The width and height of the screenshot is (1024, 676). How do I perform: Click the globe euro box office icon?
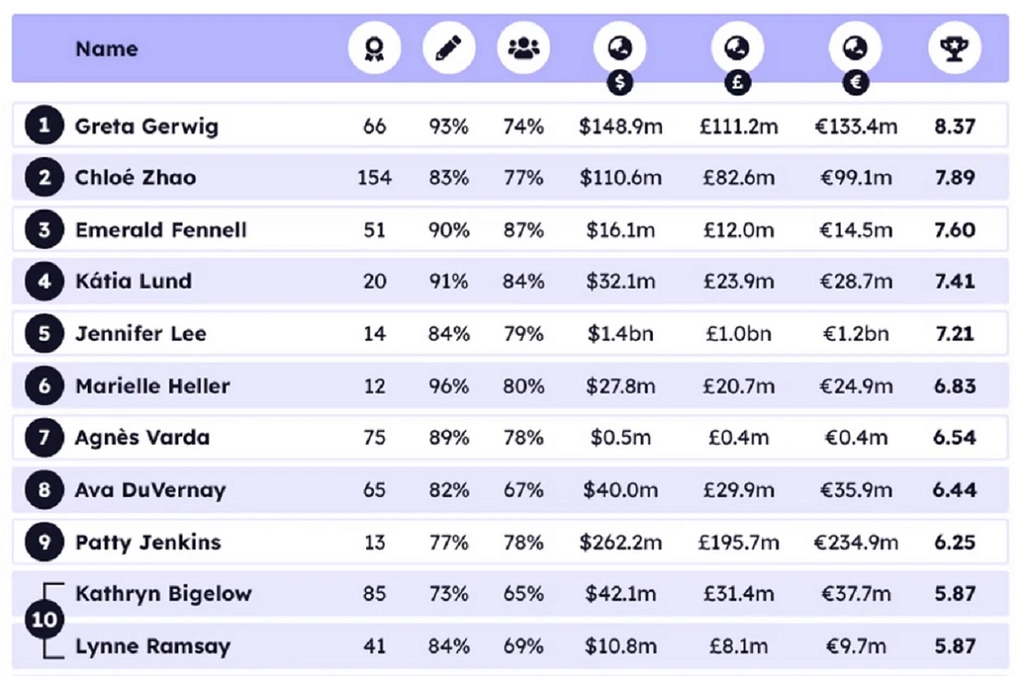click(856, 48)
